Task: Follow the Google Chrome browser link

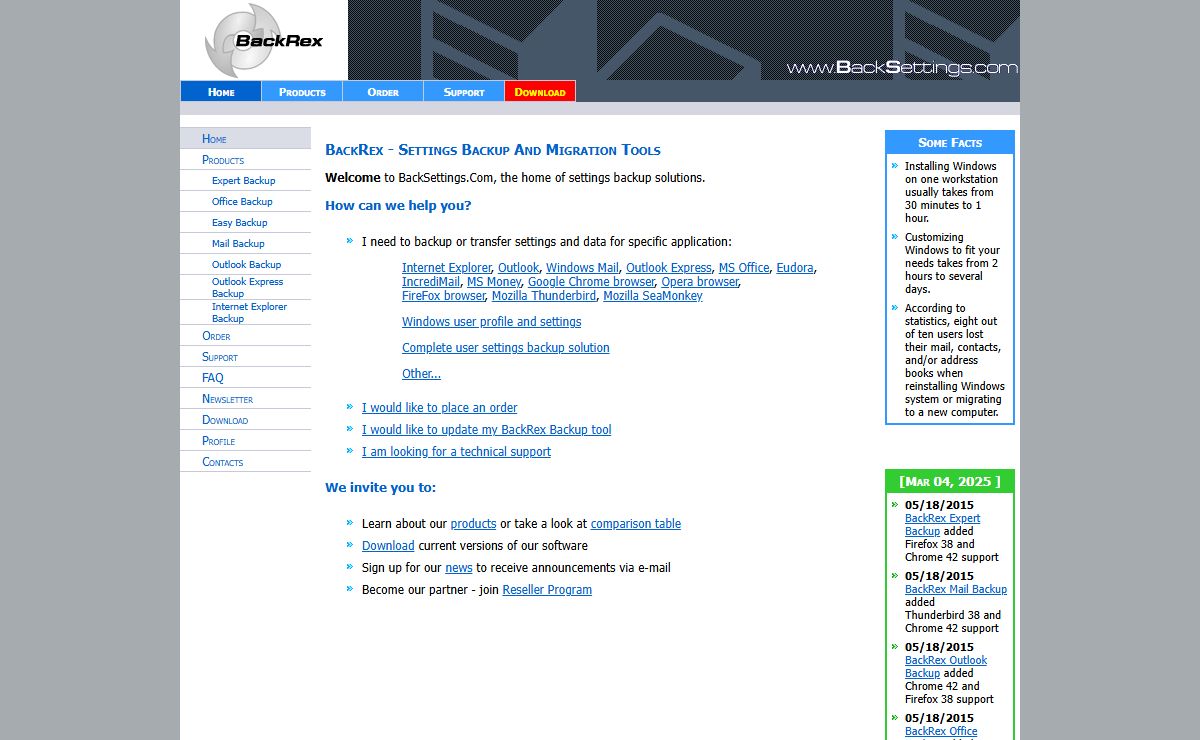Action: point(591,281)
